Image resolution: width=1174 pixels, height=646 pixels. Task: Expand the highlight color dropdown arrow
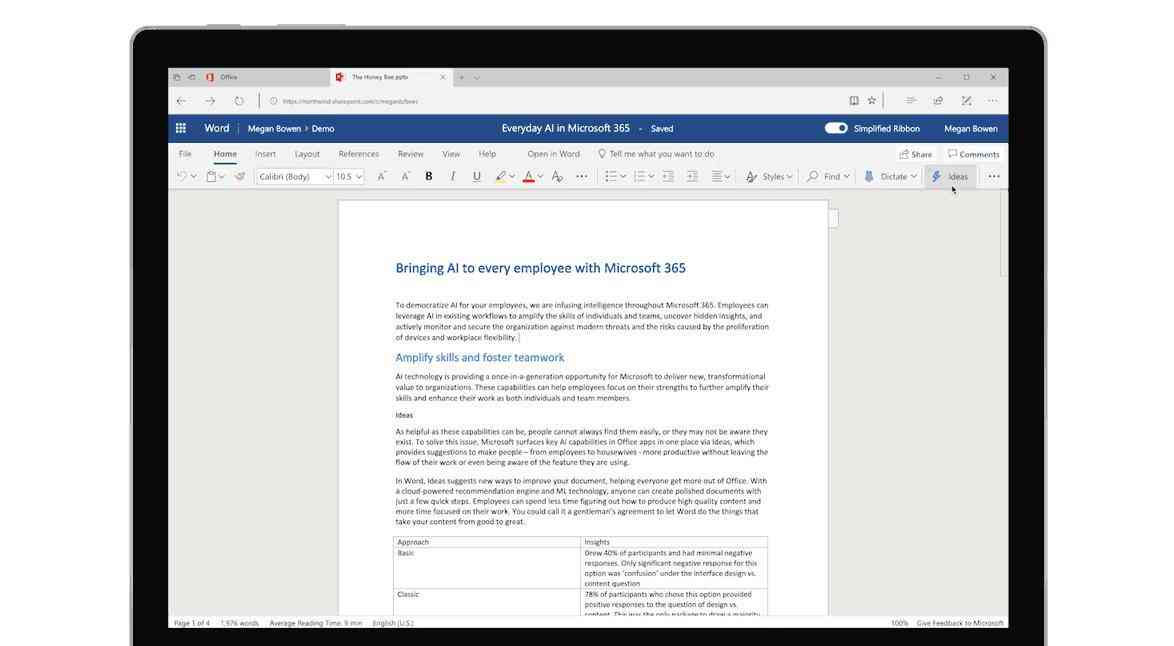512,177
